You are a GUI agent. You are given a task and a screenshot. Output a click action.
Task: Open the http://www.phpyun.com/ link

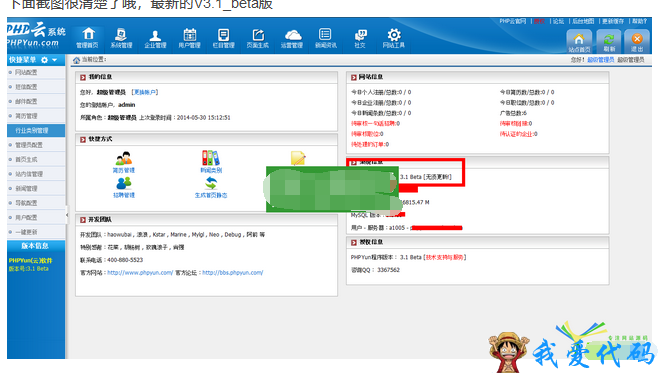tap(140, 273)
